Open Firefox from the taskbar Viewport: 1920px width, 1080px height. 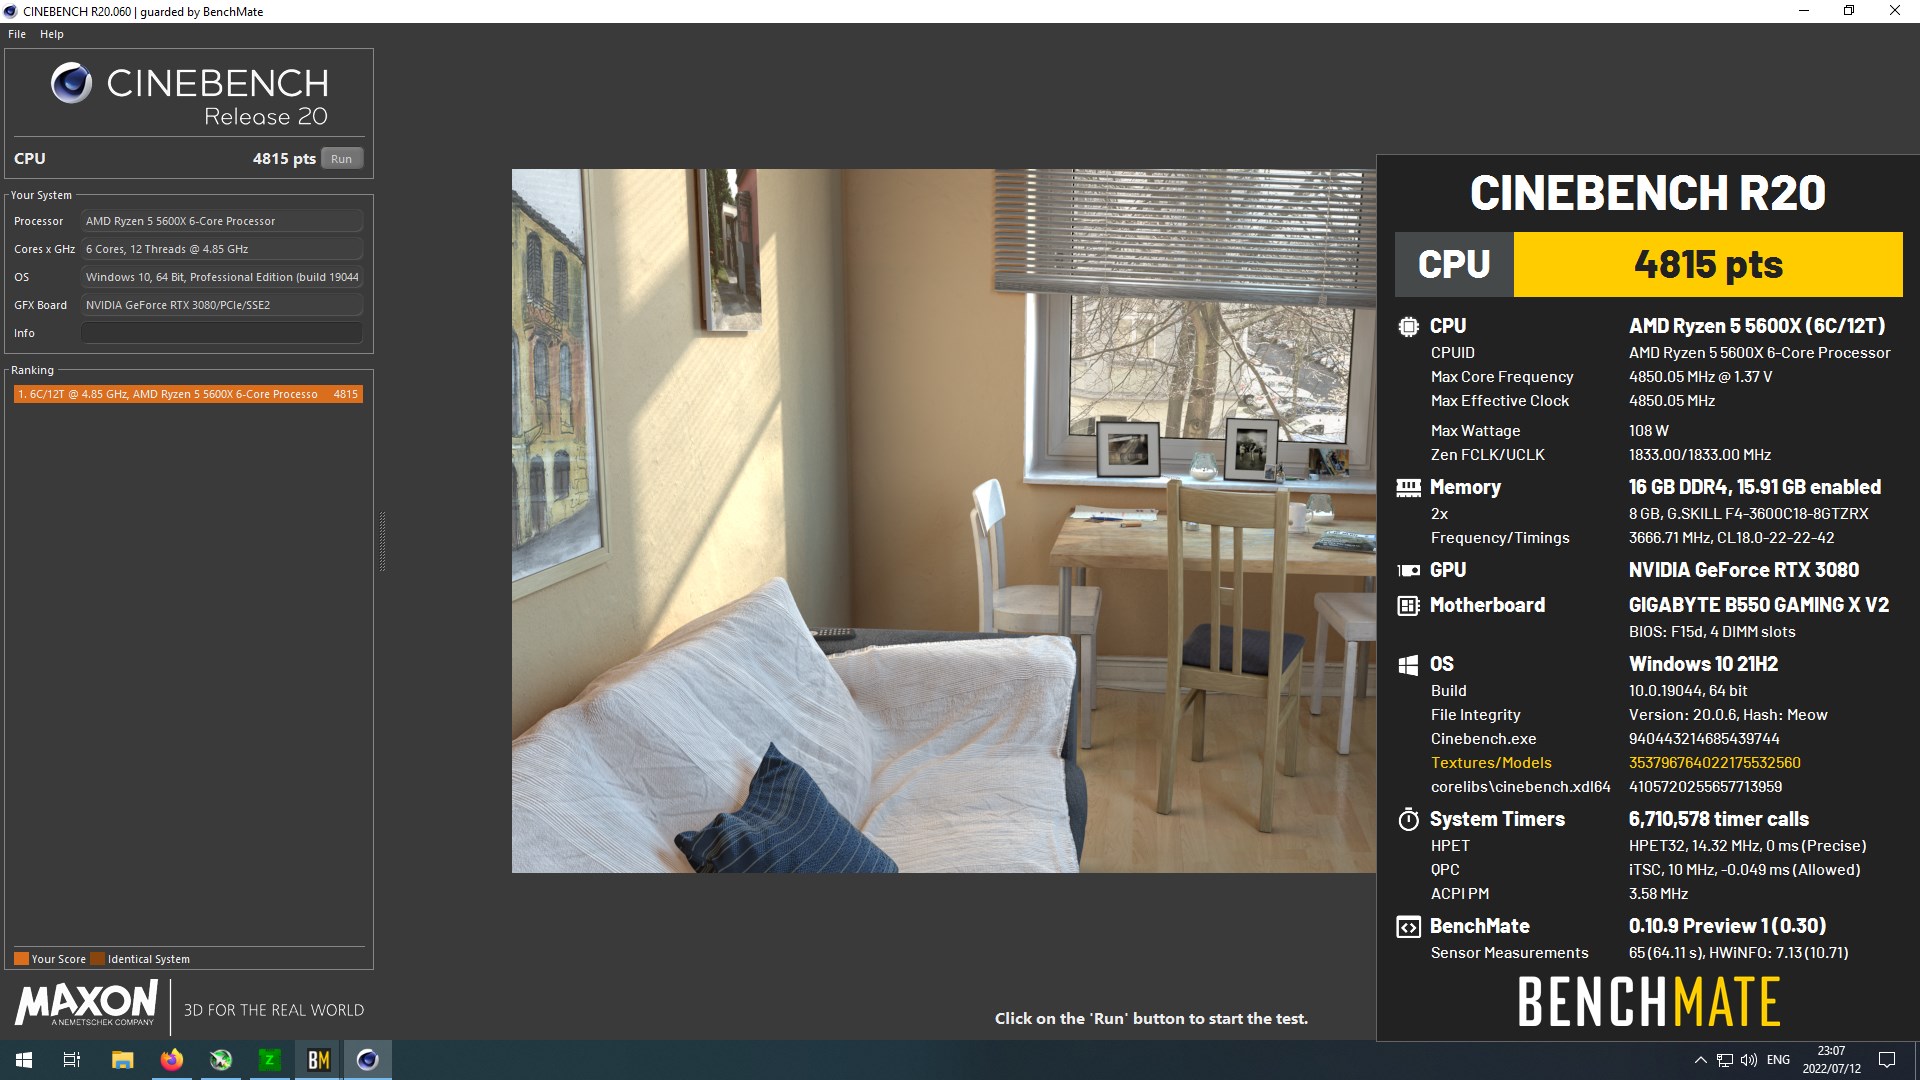[x=171, y=1060]
